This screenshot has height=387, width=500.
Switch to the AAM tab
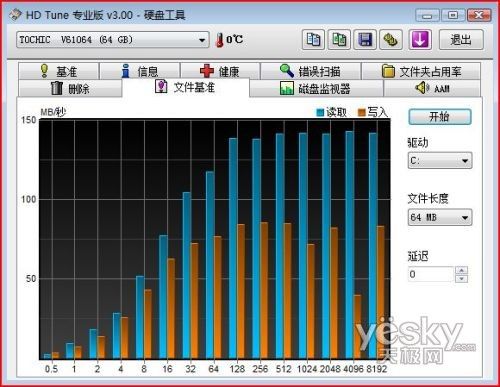432,88
